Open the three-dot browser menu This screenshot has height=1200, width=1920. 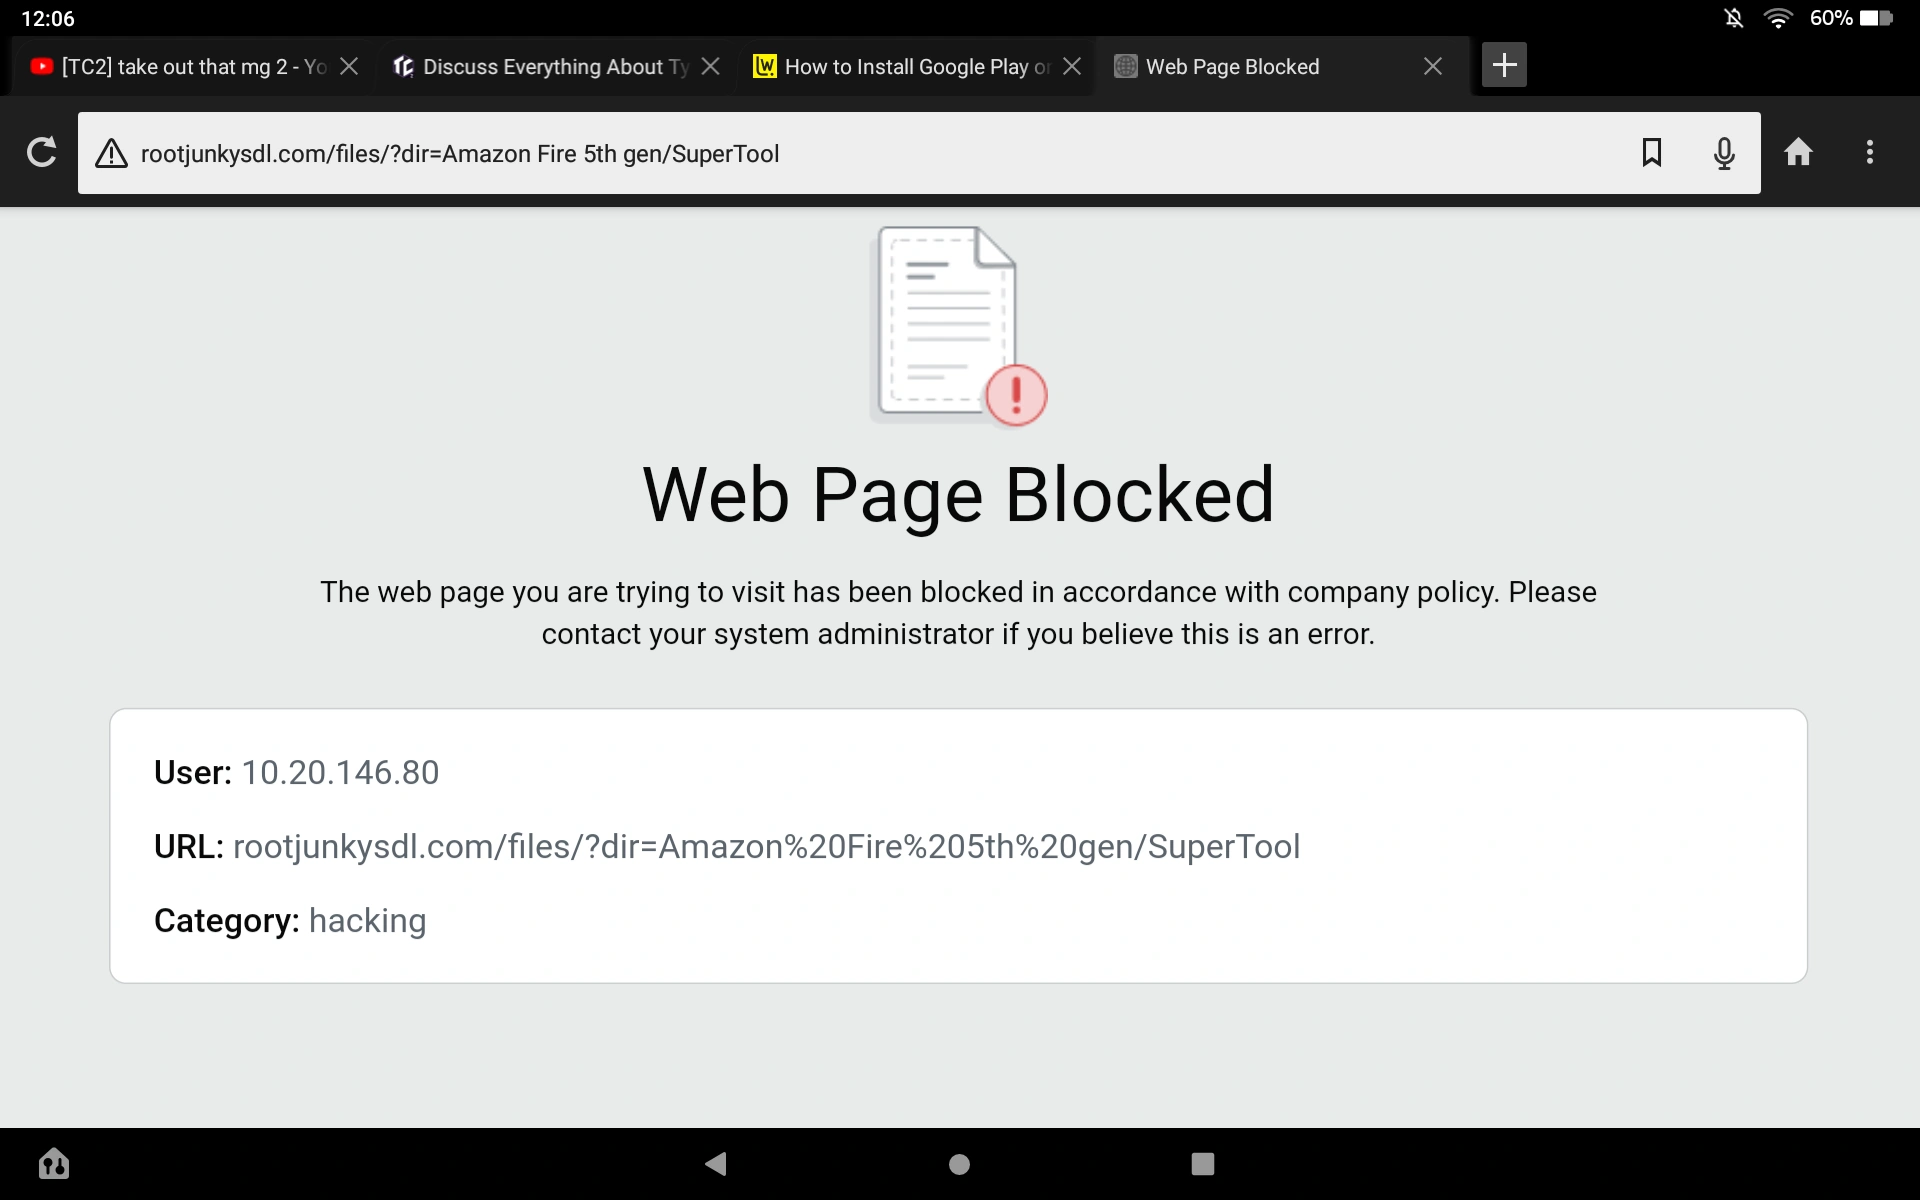(1869, 153)
